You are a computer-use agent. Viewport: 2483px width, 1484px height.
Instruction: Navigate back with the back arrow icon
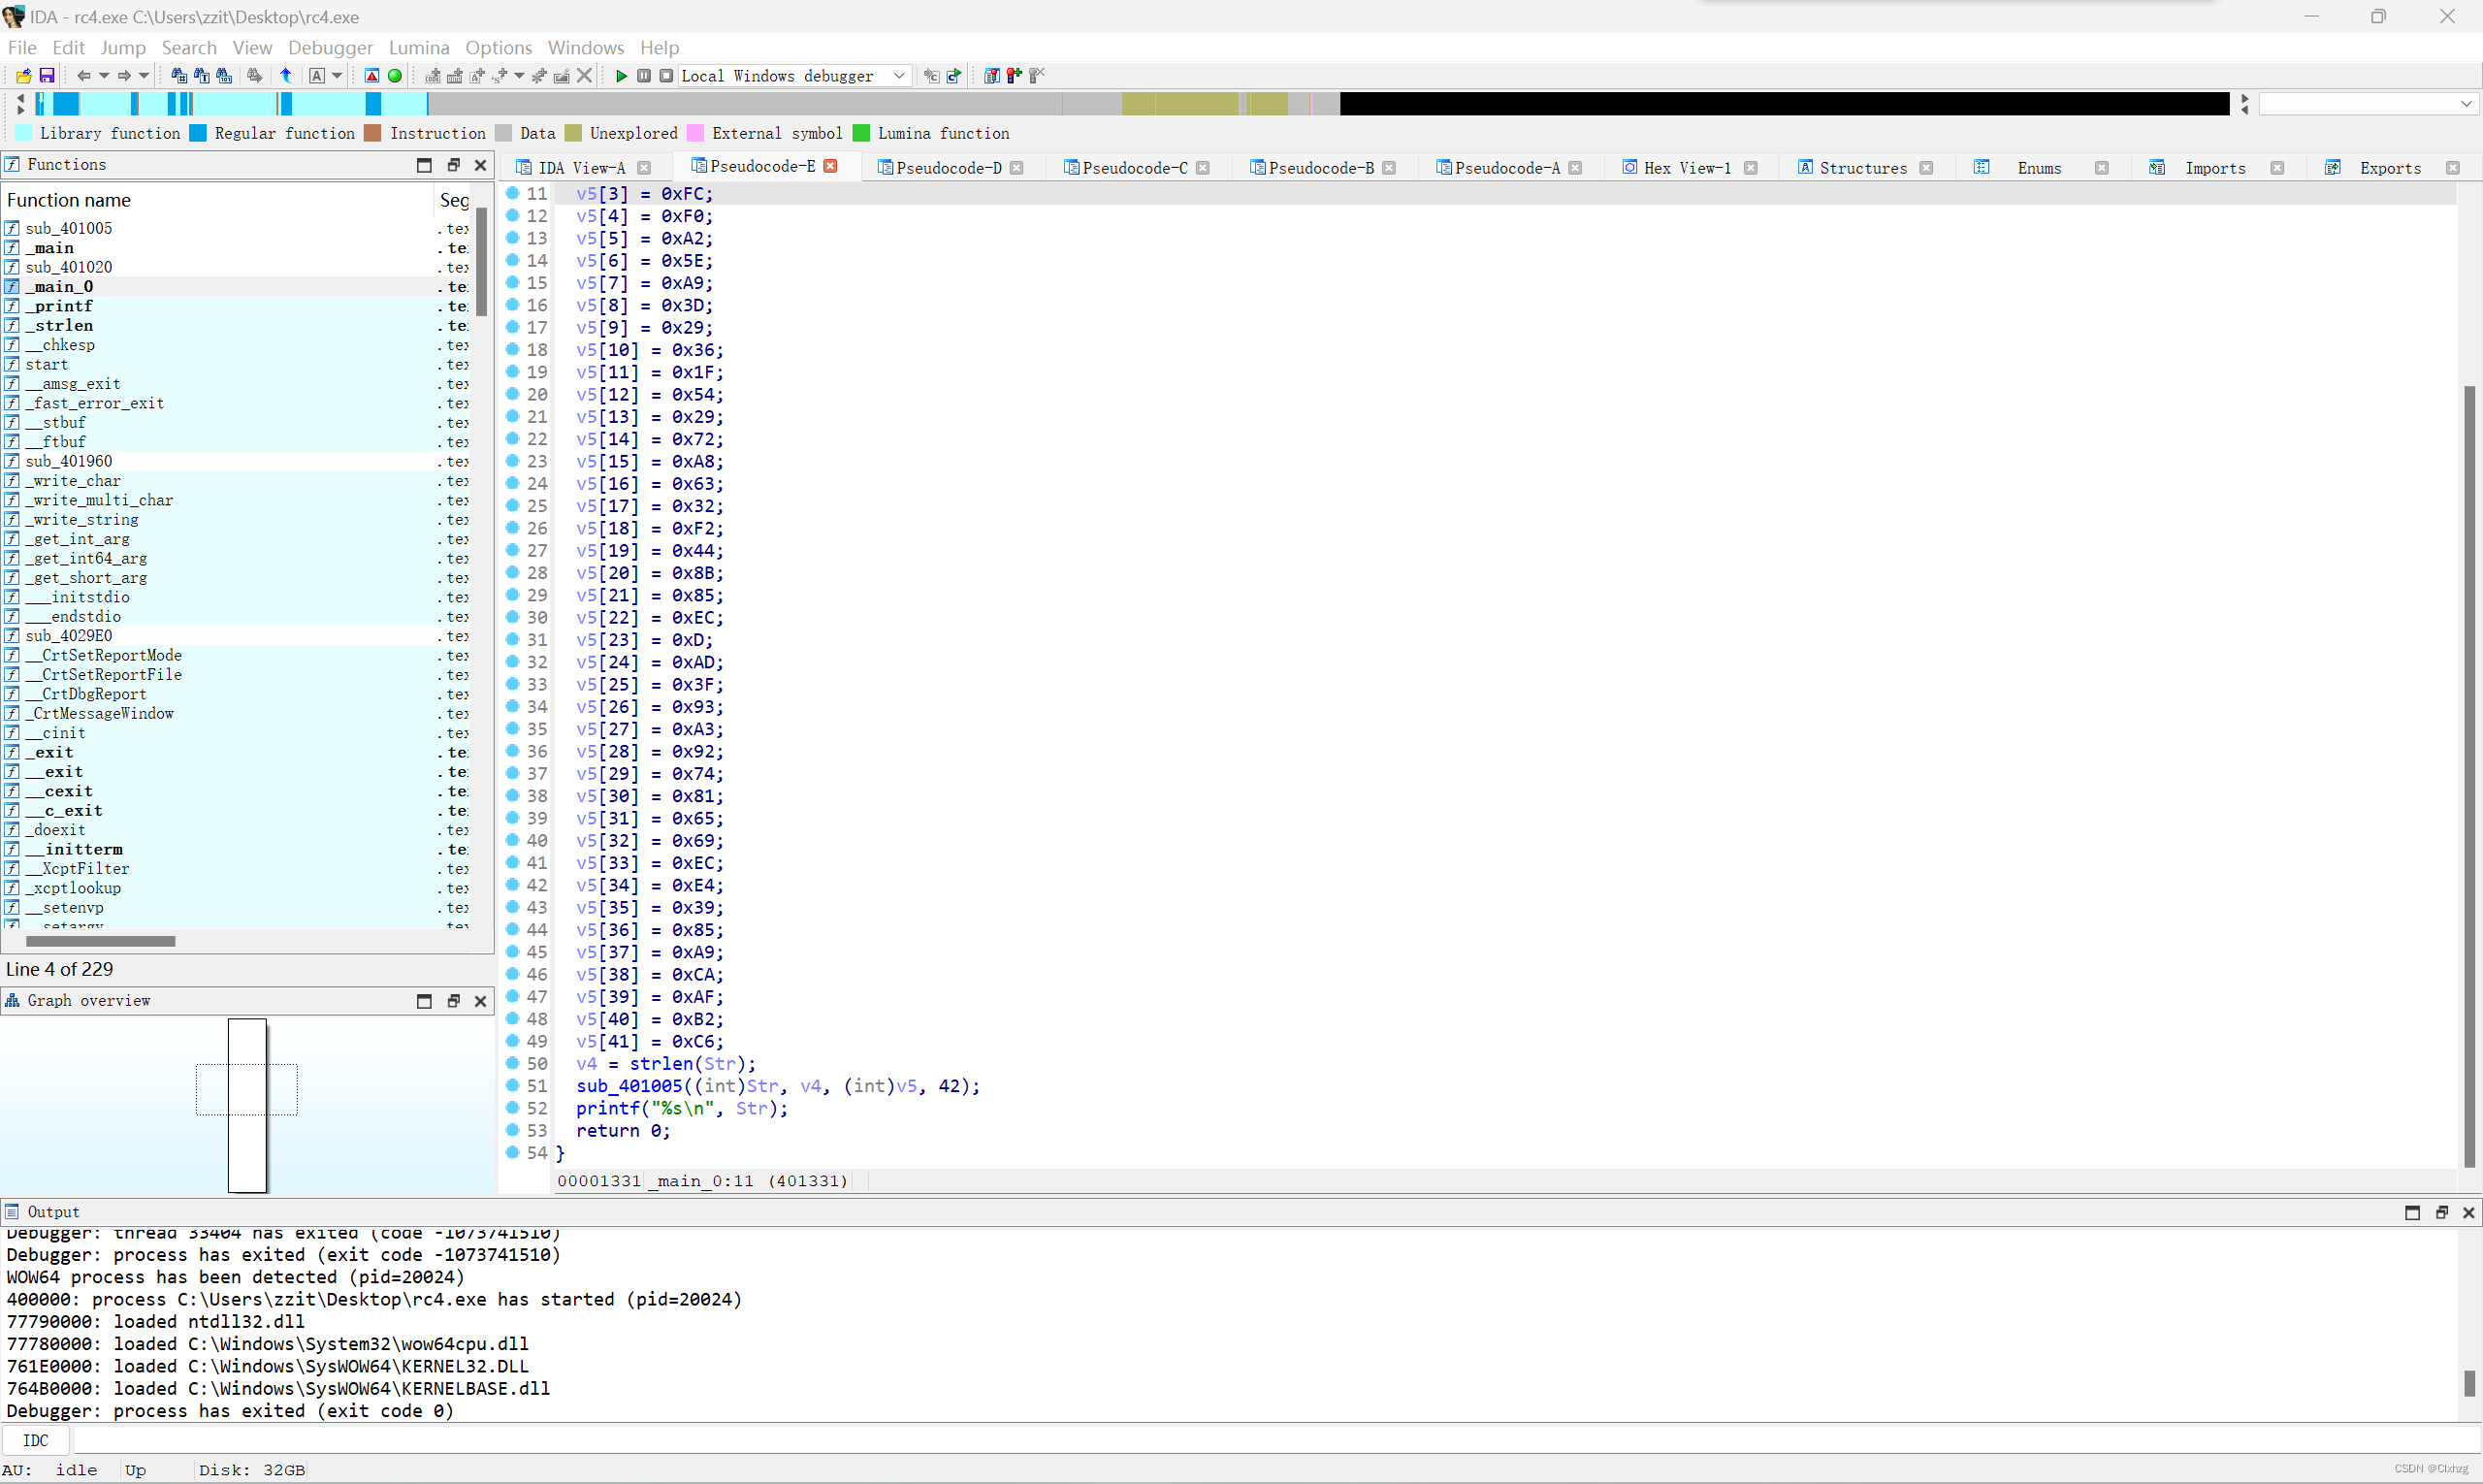click(84, 75)
